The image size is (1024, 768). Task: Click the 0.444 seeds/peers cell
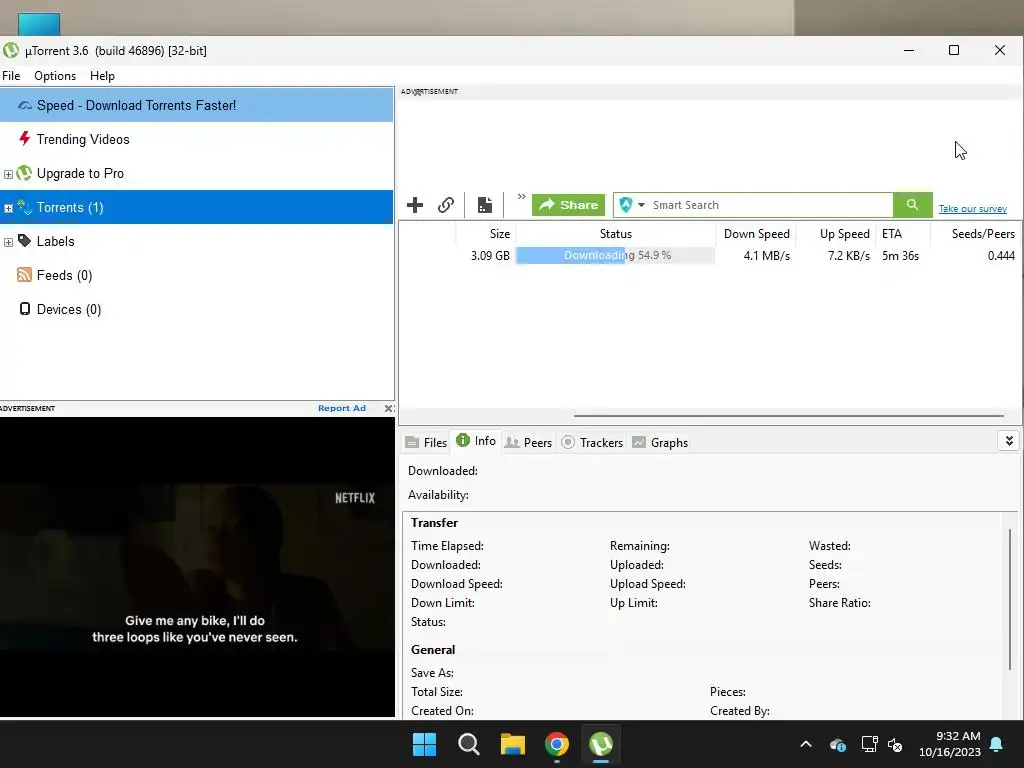pyautogui.click(x=1001, y=255)
